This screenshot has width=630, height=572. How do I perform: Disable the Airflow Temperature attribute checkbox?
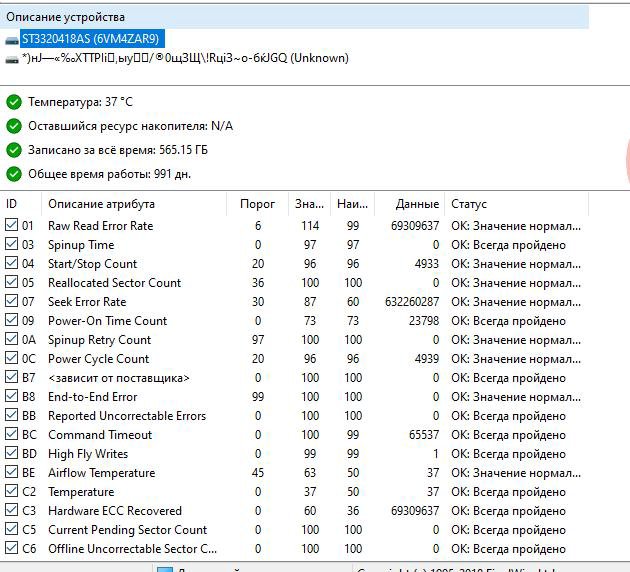click(11, 473)
